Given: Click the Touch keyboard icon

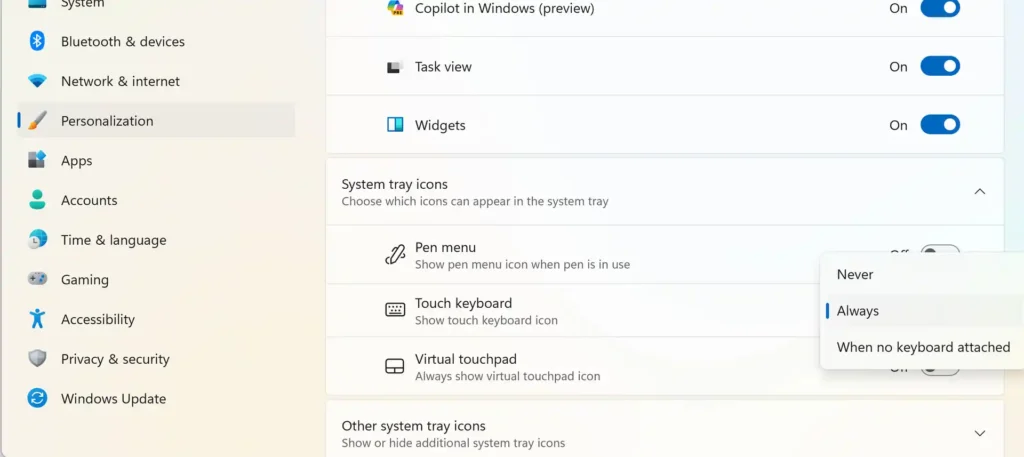Looking at the screenshot, I should (395, 310).
